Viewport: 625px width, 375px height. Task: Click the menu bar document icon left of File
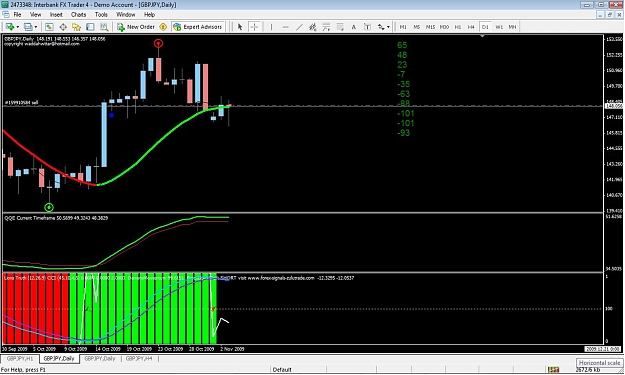(x=5, y=14)
